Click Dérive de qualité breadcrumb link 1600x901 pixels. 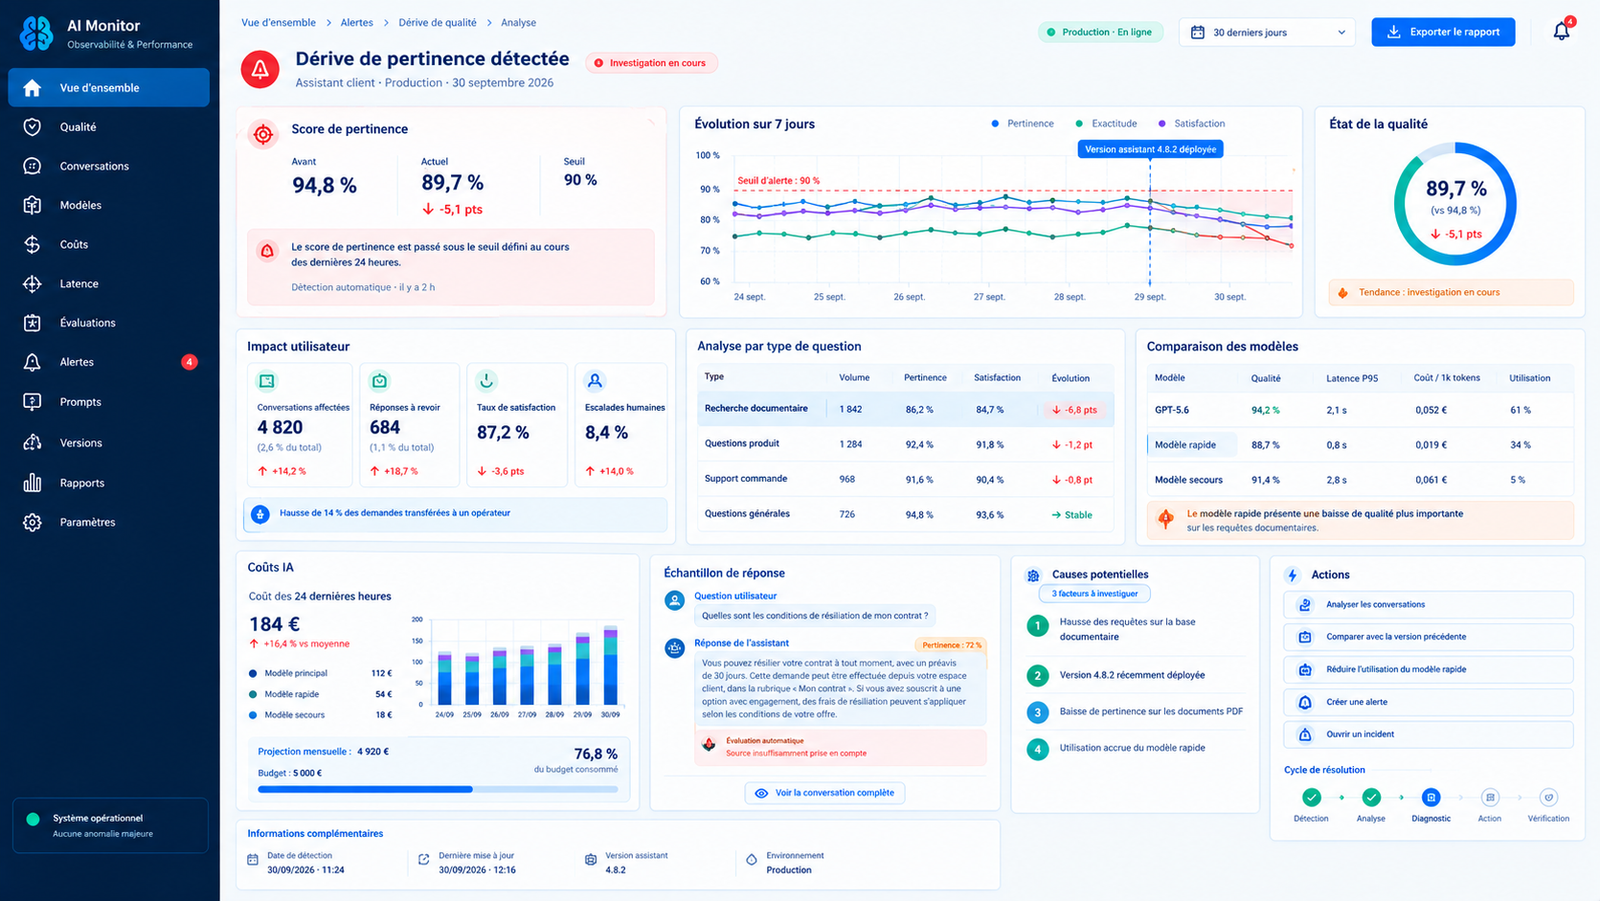point(437,22)
